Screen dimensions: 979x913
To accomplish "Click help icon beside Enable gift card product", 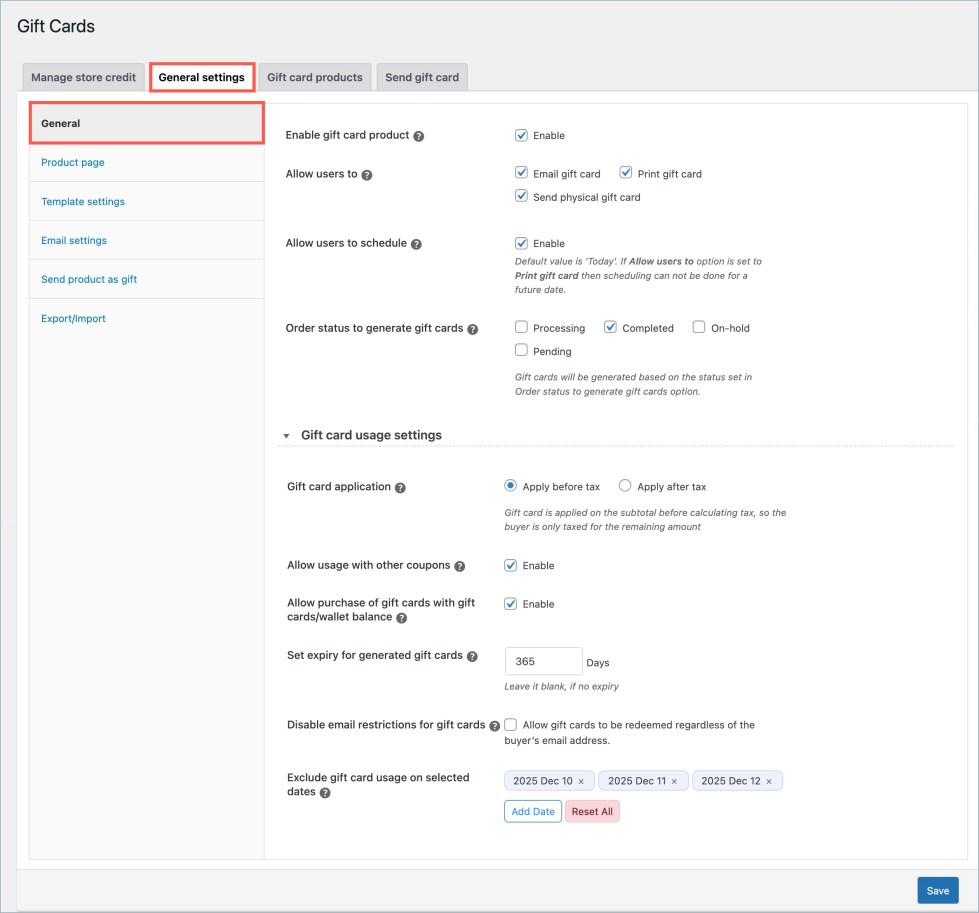I will [x=419, y=136].
